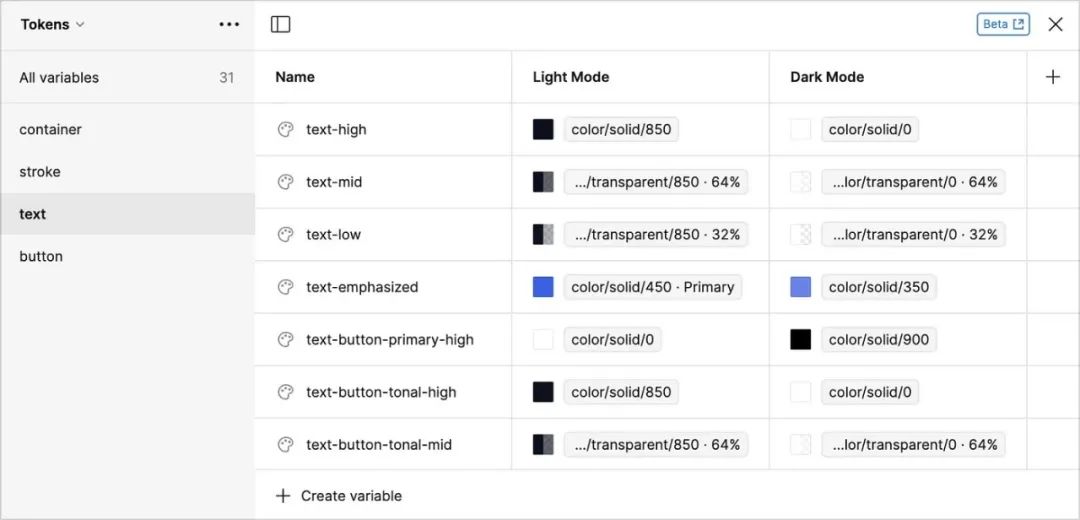Select the container group in sidebar
The image size is (1080, 520).
coord(51,129)
